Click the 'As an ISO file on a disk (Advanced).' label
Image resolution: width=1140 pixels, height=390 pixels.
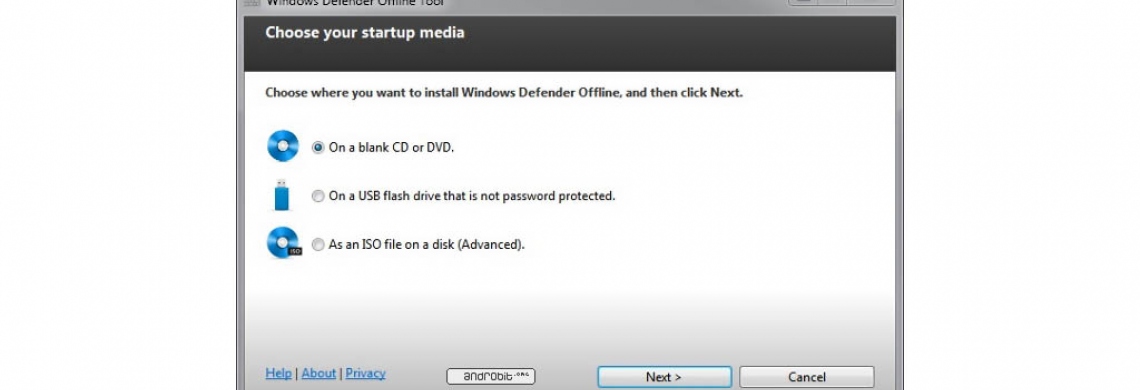coord(427,245)
